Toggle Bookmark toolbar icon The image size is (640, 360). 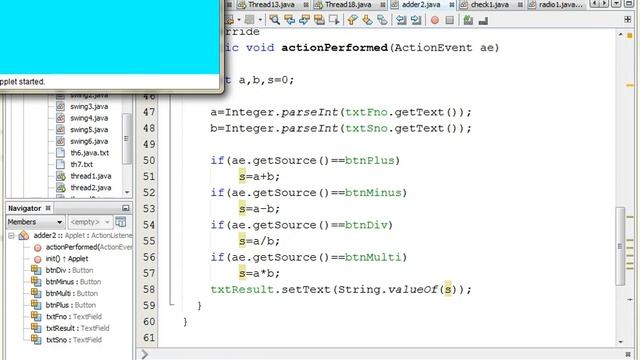click(382, 20)
